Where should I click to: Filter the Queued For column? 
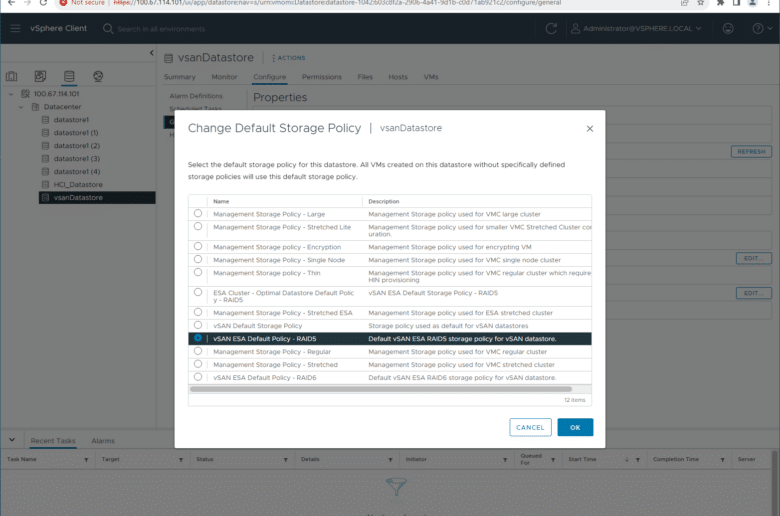(553, 460)
